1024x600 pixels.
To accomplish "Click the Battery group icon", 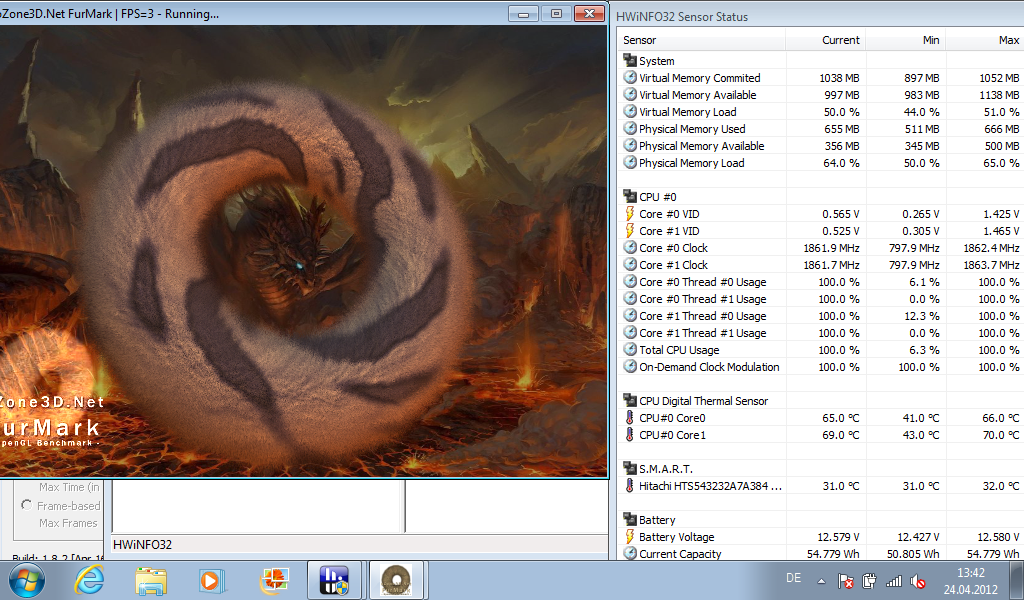I will 630,519.
